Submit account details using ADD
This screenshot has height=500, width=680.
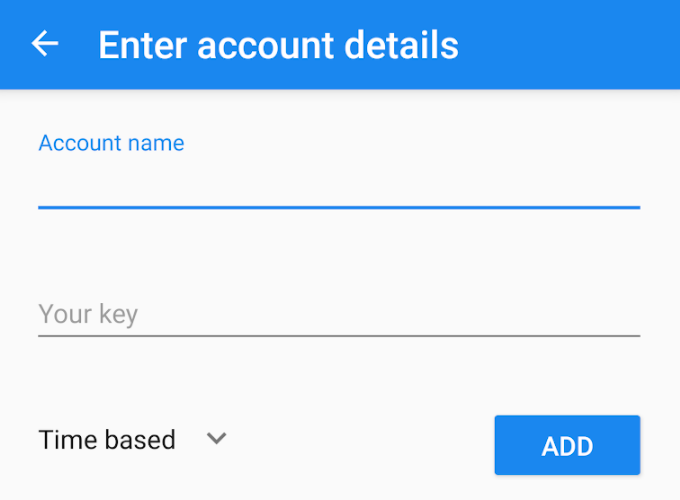click(567, 445)
